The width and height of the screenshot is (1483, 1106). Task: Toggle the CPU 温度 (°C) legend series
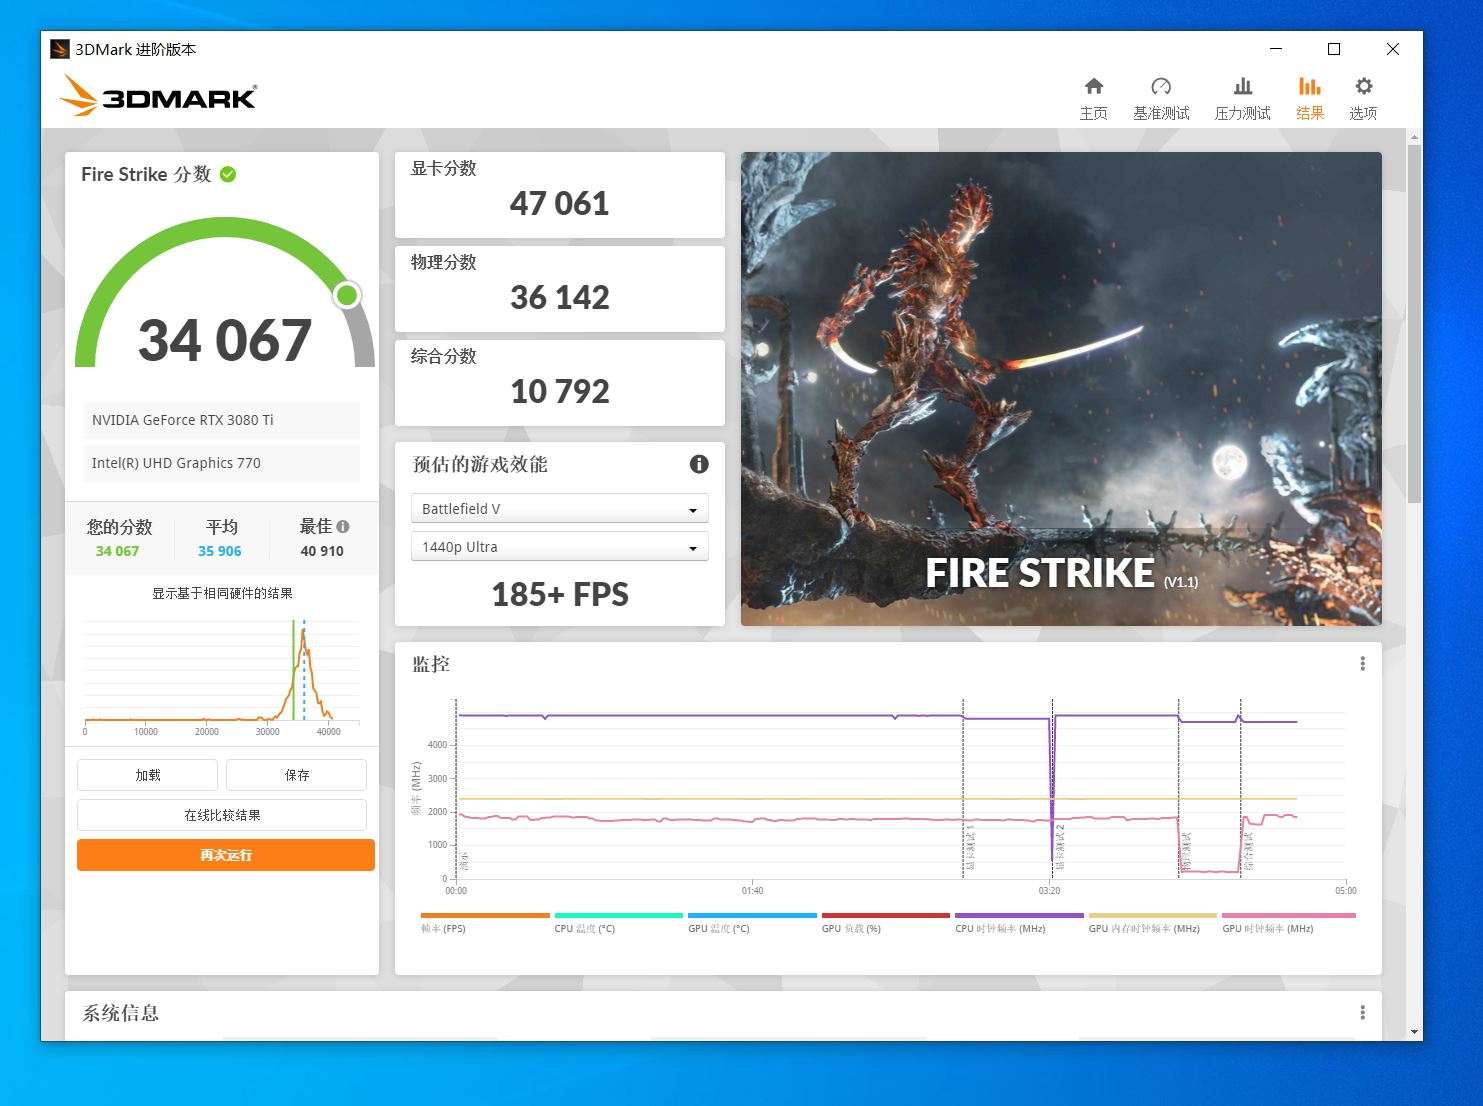point(618,923)
